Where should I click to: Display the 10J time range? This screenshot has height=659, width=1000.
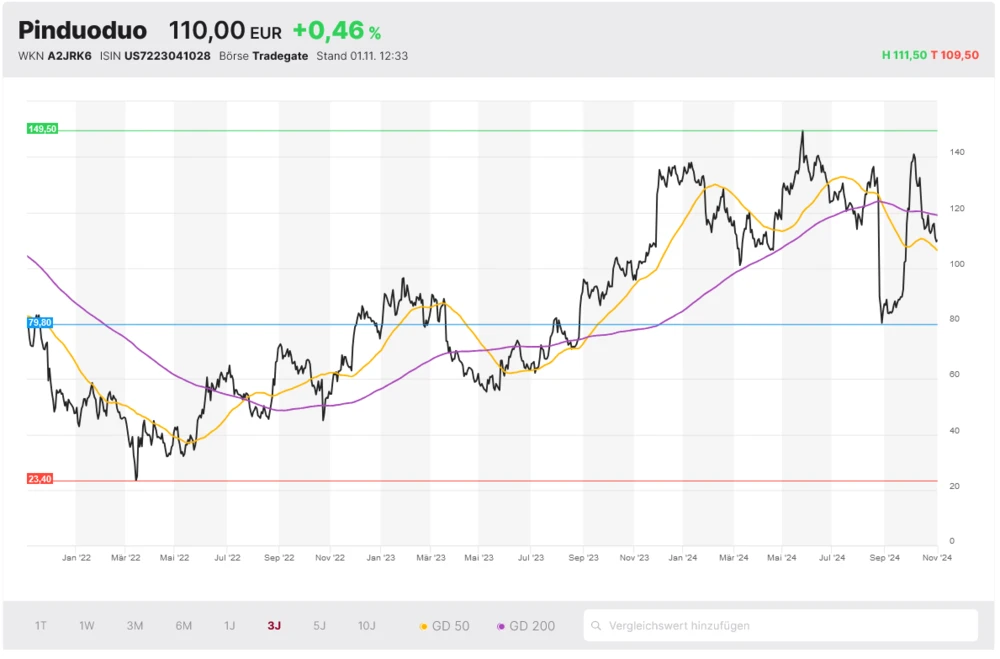pyautogui.click(x=367, y=626)
